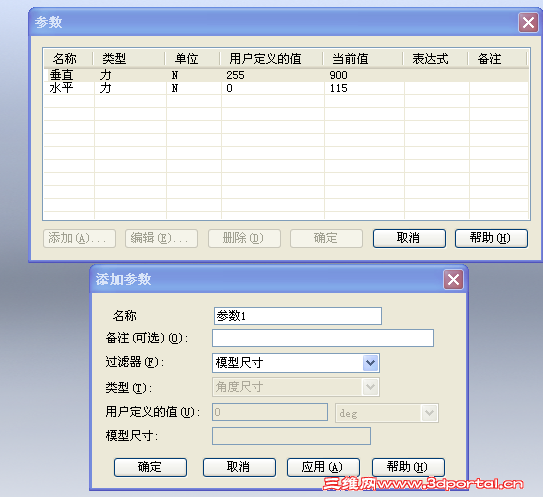The image size is (543, 497).
Task: Cancel the 添加参数 dialog
Action: [x=239, y=467]
